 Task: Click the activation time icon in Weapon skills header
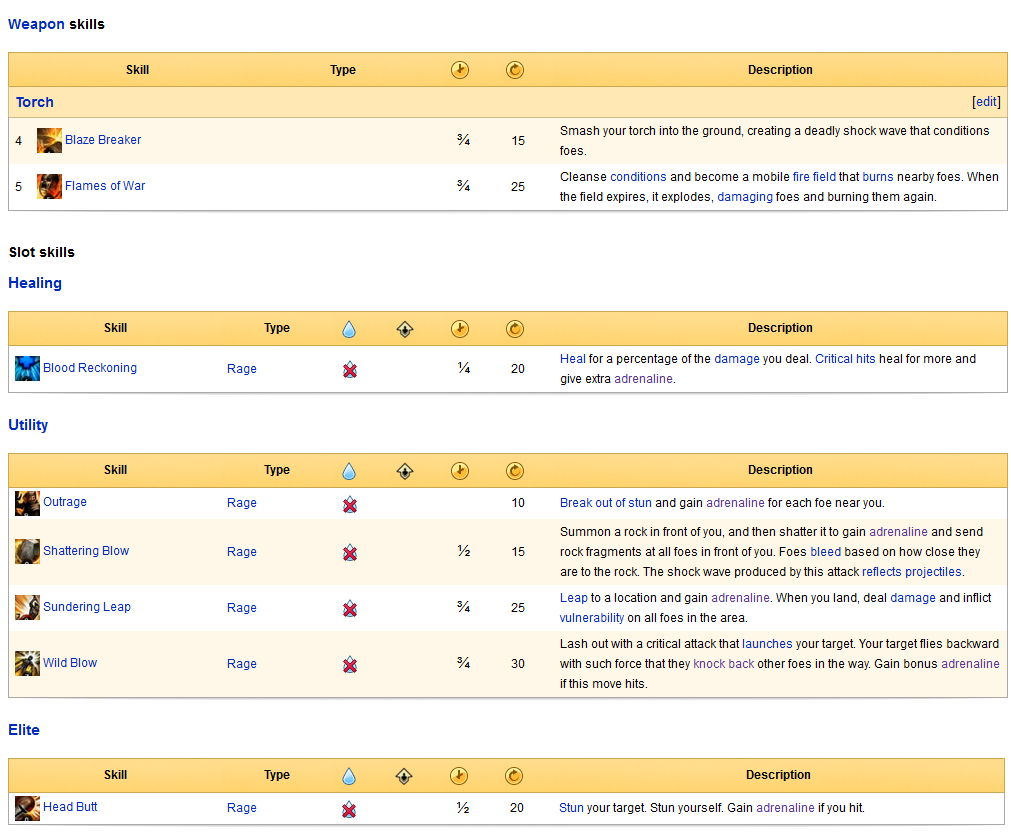point(460,70)
